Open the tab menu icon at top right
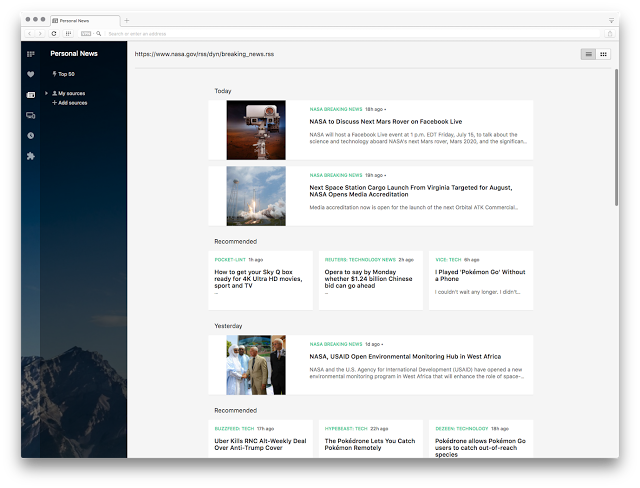The image size is (640, 488). pos(611,20)
